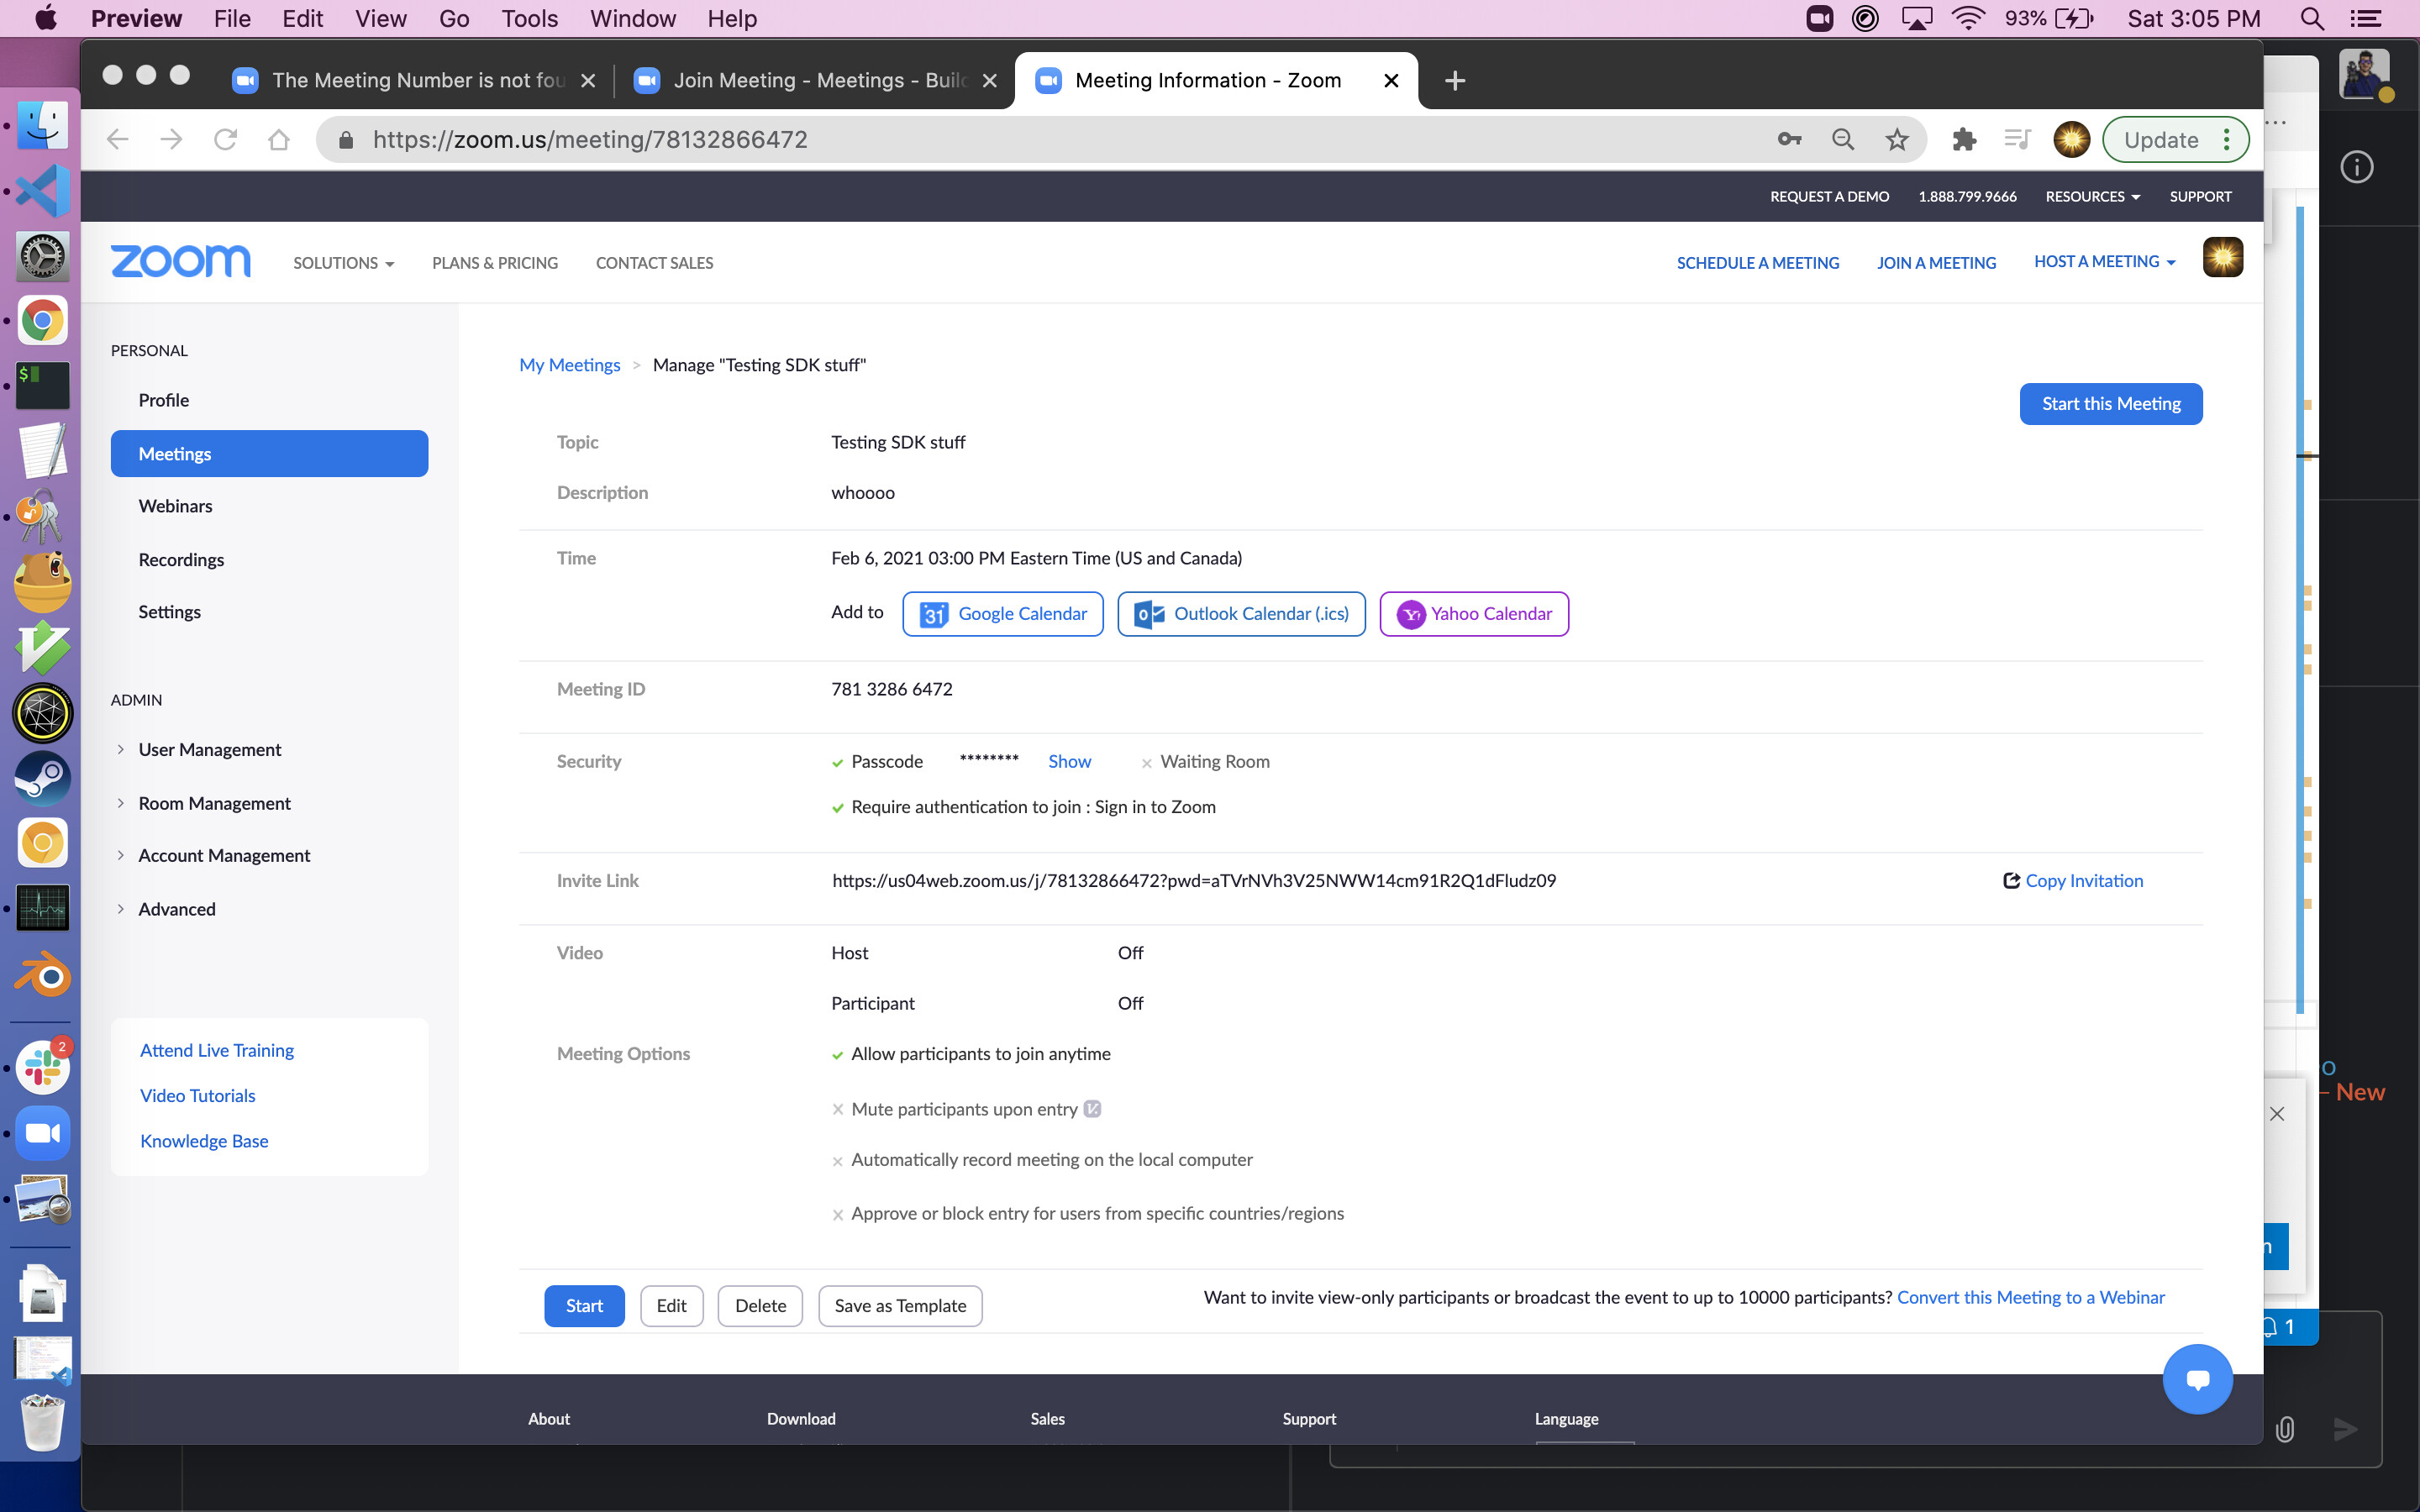Open the Tools menu
The width and height of the screenshot is (2420, 1512).
(x=529, y=19)
